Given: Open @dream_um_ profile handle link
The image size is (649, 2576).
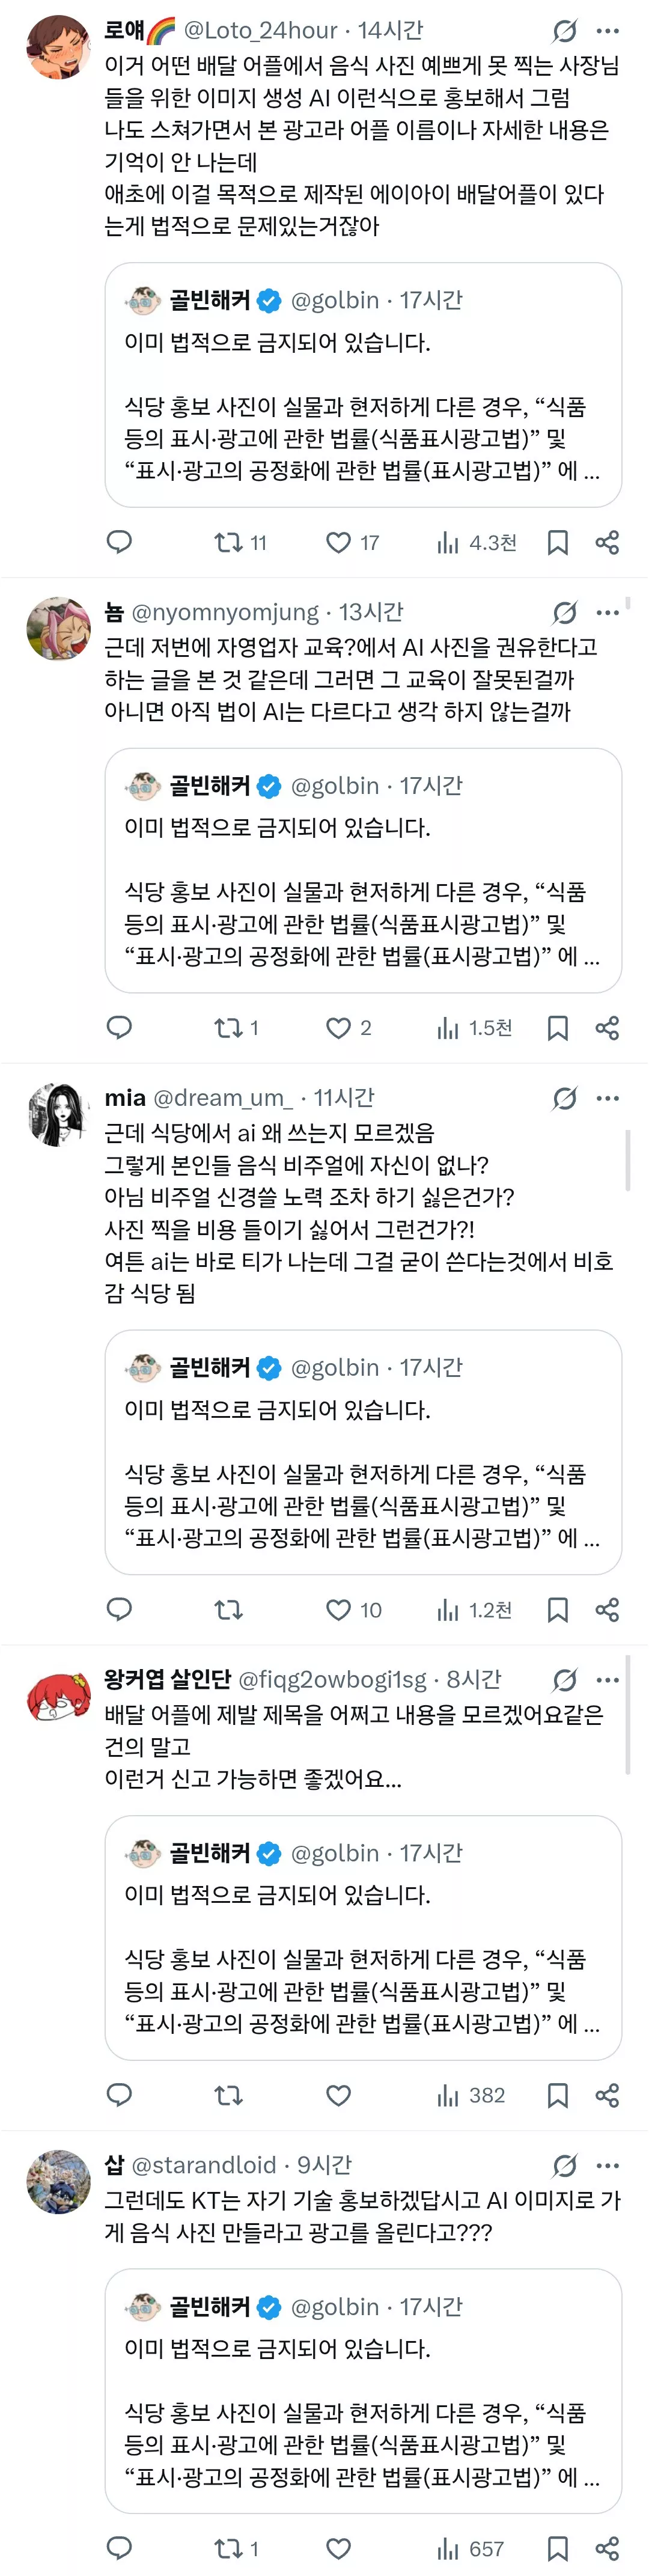Looking at the screenshot, I should (222, 1098).
